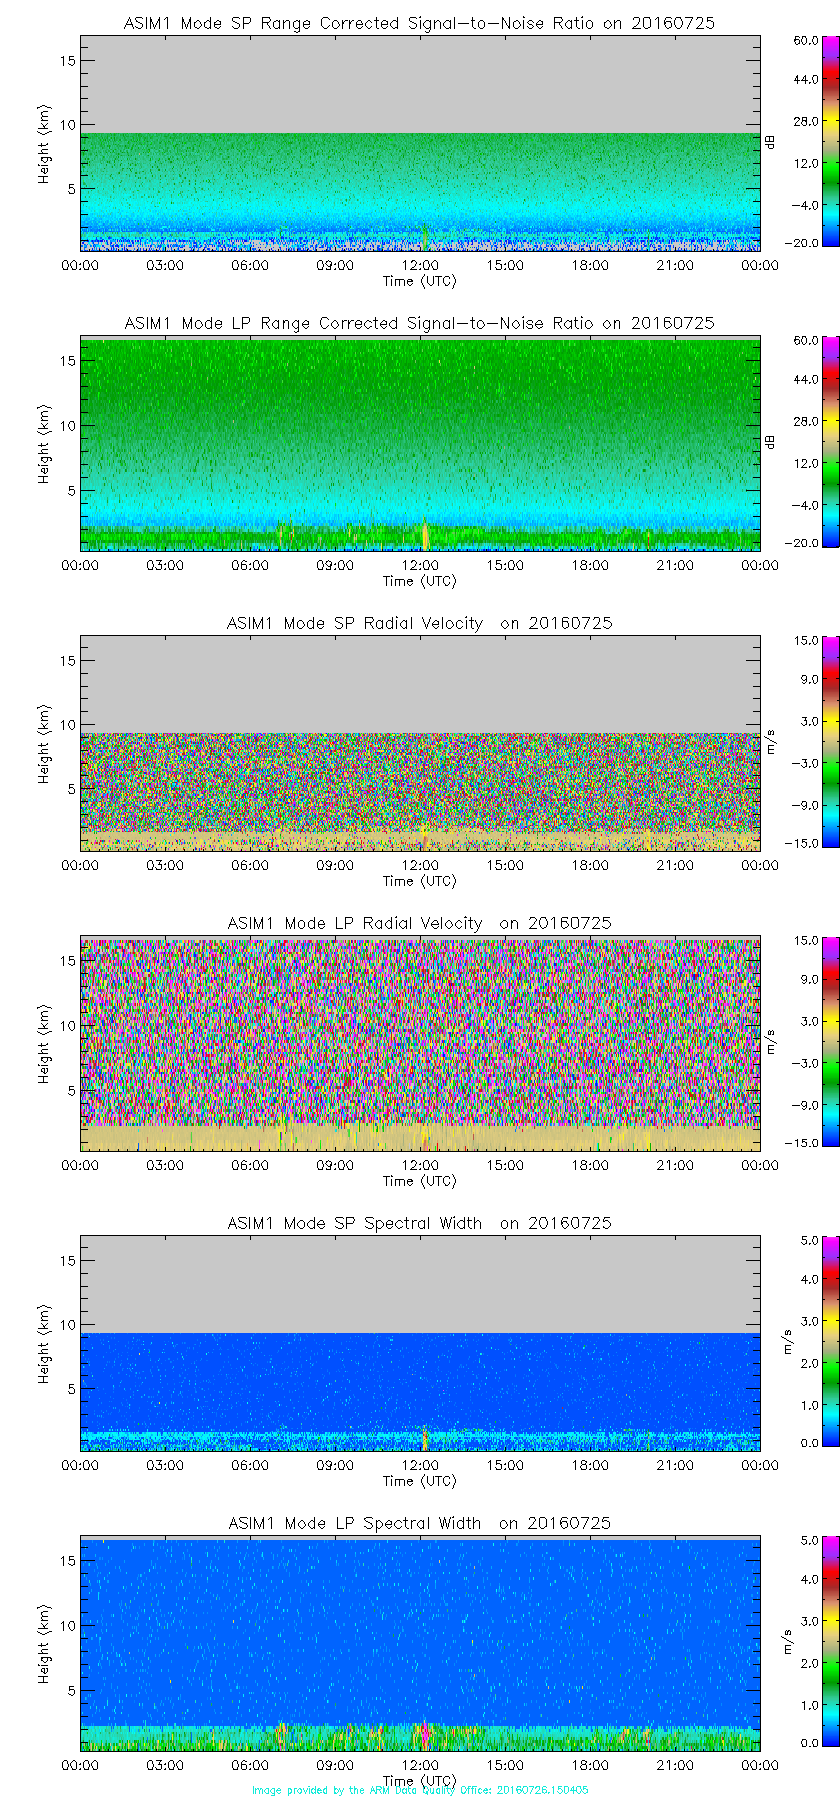Click the LP Spectral Width colorbar
Viewport: 840px width, 1800px height.
[830, 1642]
